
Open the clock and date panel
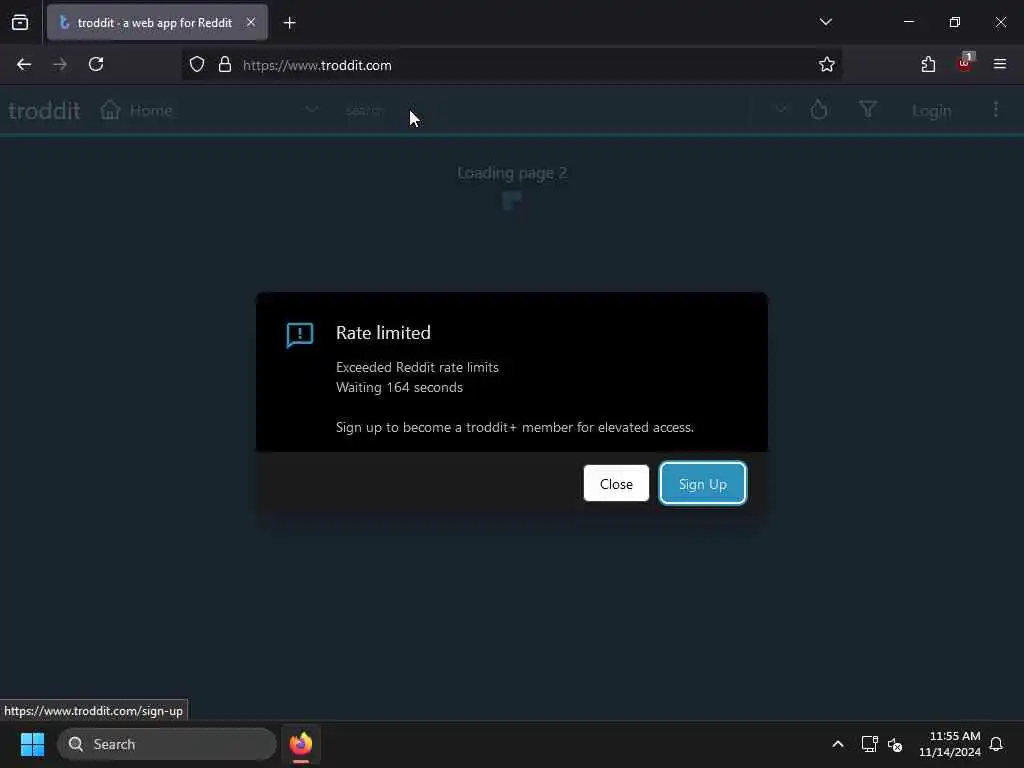tap(950, 744)
